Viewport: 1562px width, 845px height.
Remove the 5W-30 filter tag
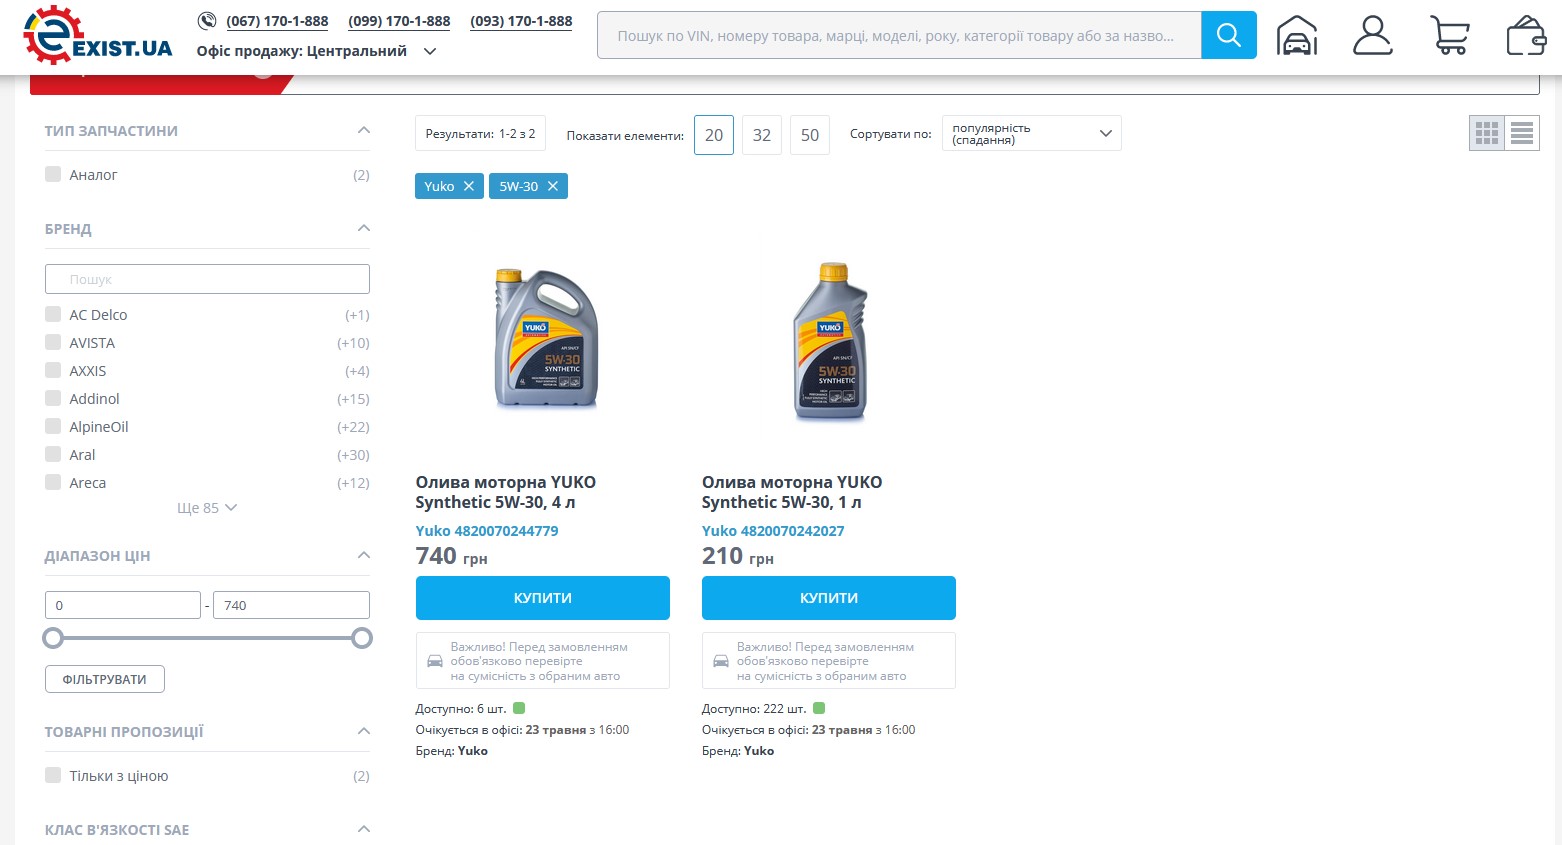point(552,186)
